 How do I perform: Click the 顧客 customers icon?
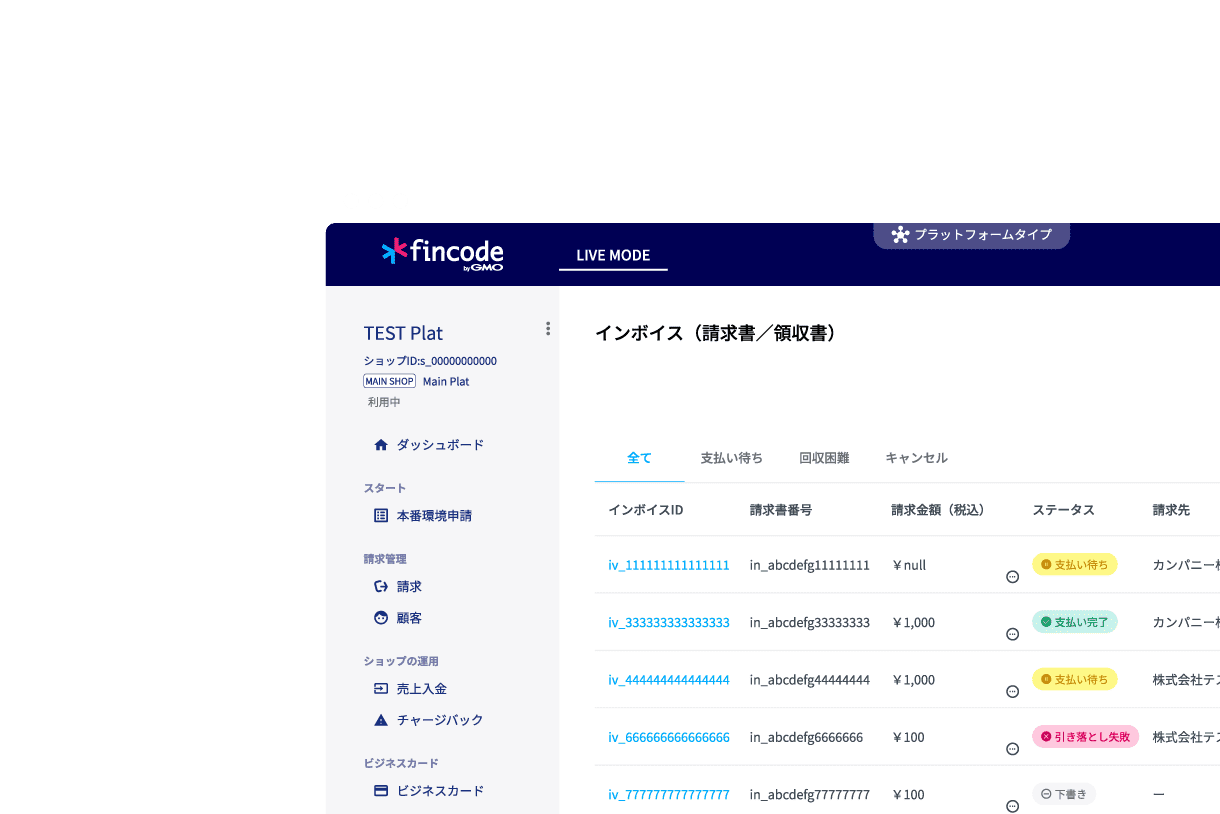(380, 617)
